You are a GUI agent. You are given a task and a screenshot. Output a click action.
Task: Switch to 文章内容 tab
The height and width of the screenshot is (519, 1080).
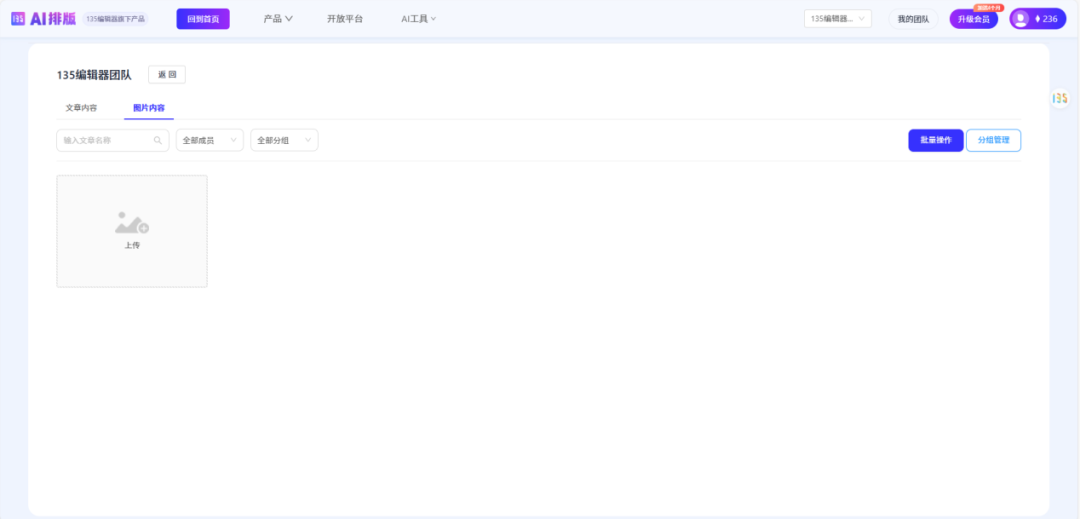(81, 108)
